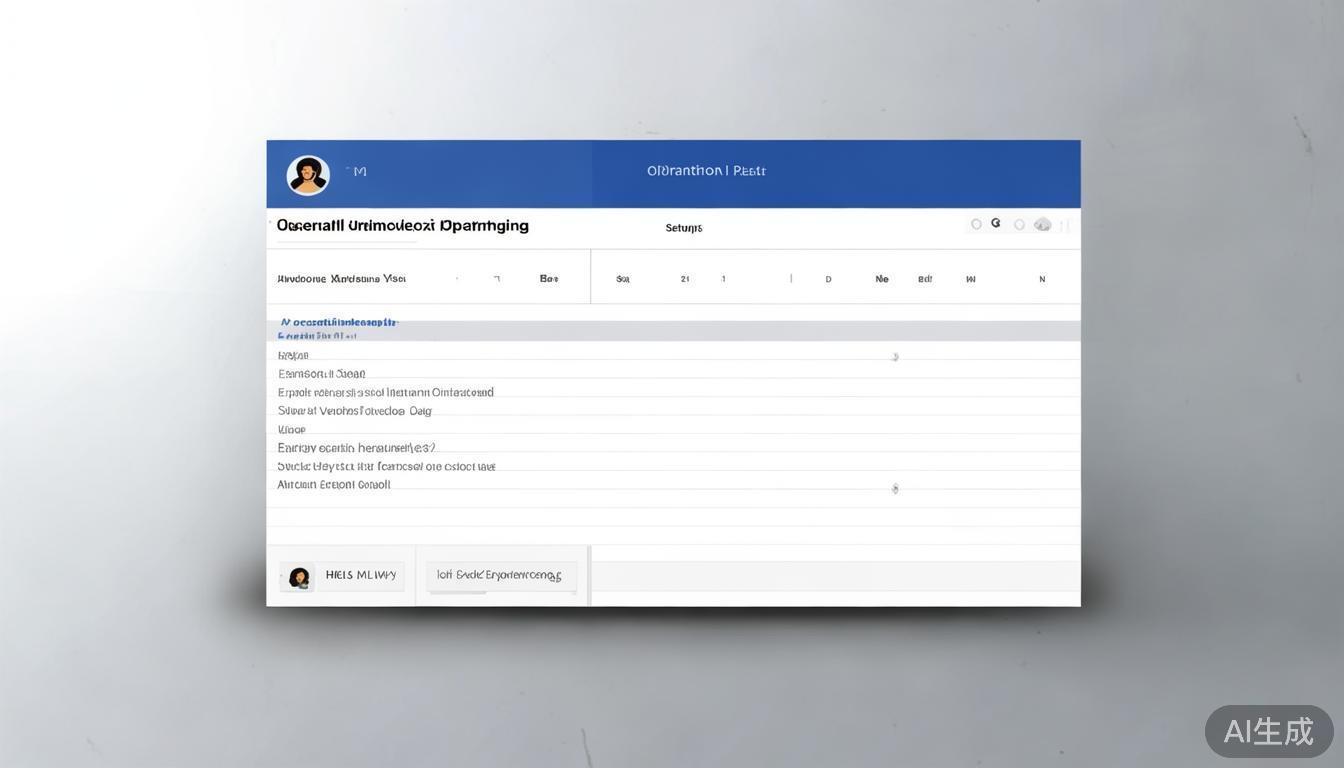Sort by the Bae column header
1344x768 pixels.
click(549, 279)
